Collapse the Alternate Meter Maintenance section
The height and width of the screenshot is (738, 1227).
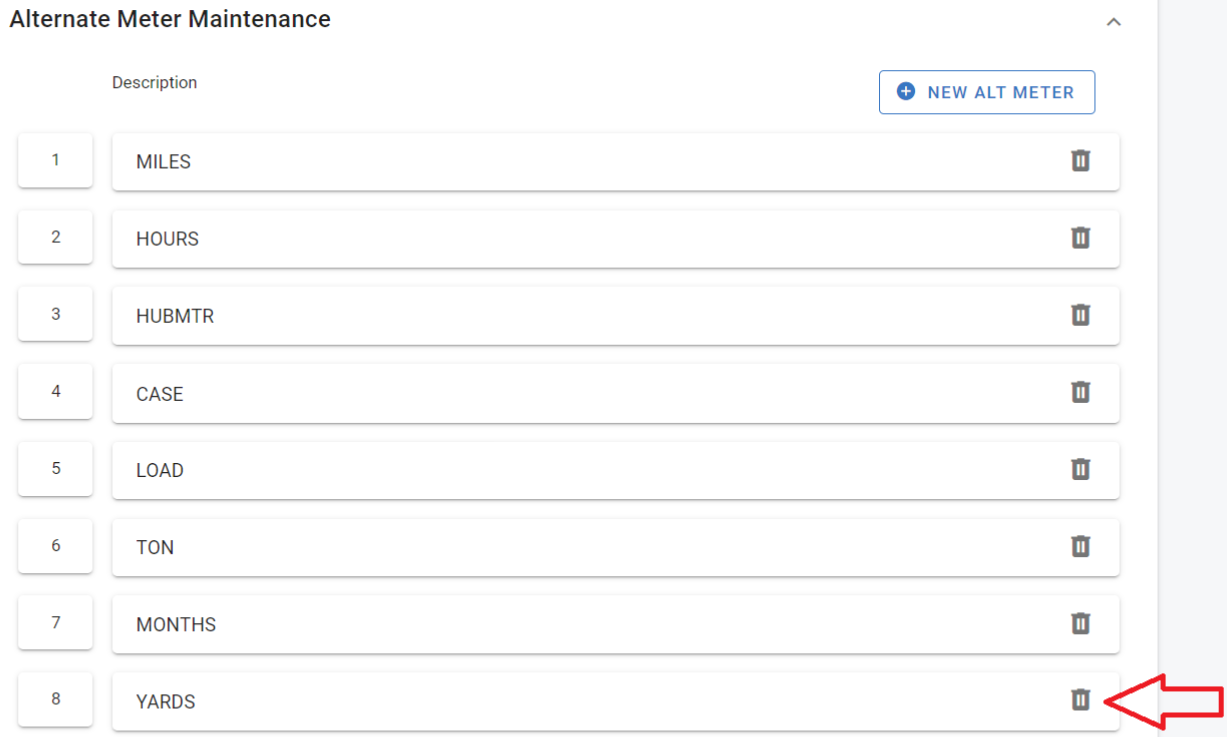coord(1113,21)
